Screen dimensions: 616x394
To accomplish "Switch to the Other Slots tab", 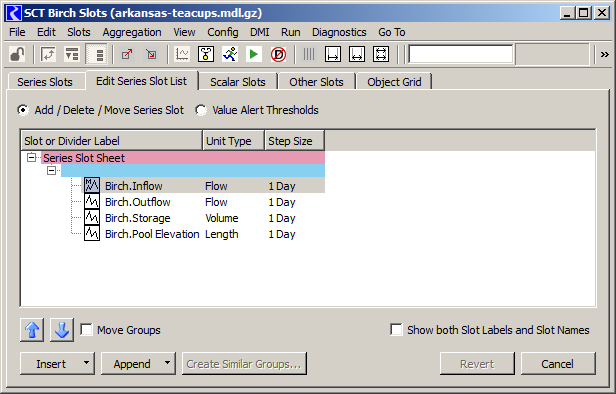I will (316, 82).
